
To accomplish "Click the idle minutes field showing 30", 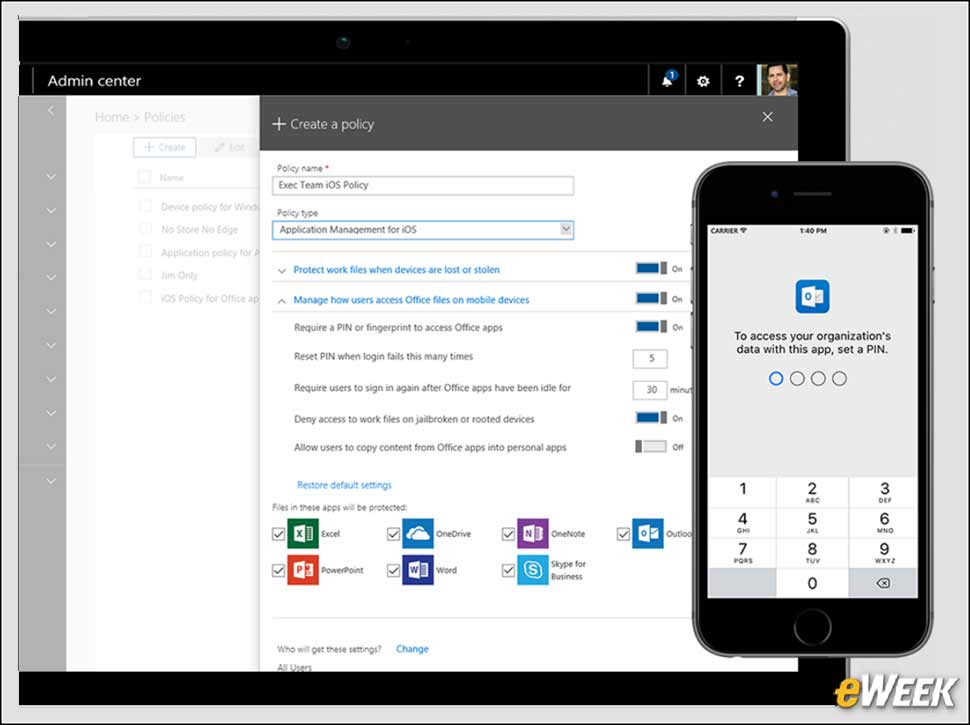I will coord(650,390).
